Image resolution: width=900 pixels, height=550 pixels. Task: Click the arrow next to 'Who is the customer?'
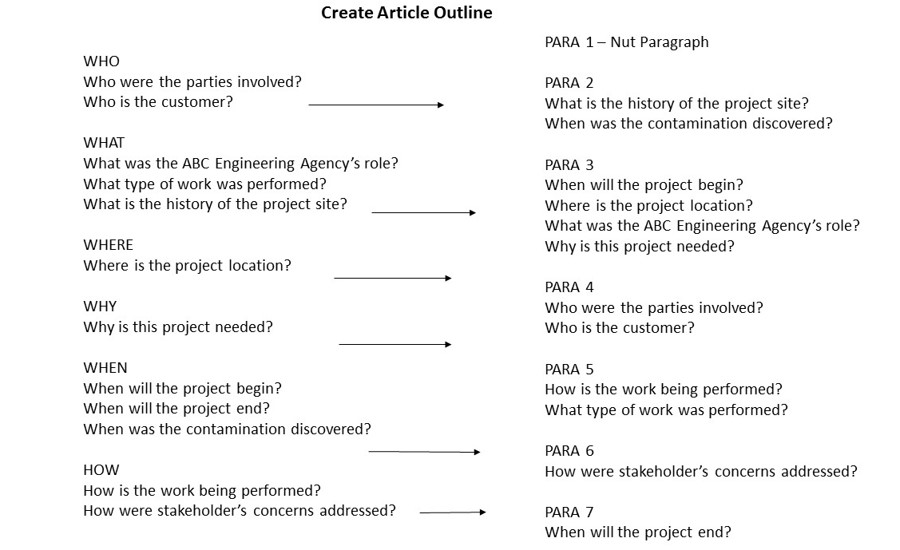(376, 105)
